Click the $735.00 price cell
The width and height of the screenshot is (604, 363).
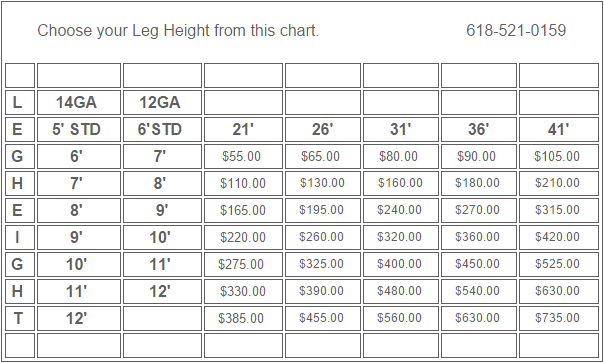point(559,318)
